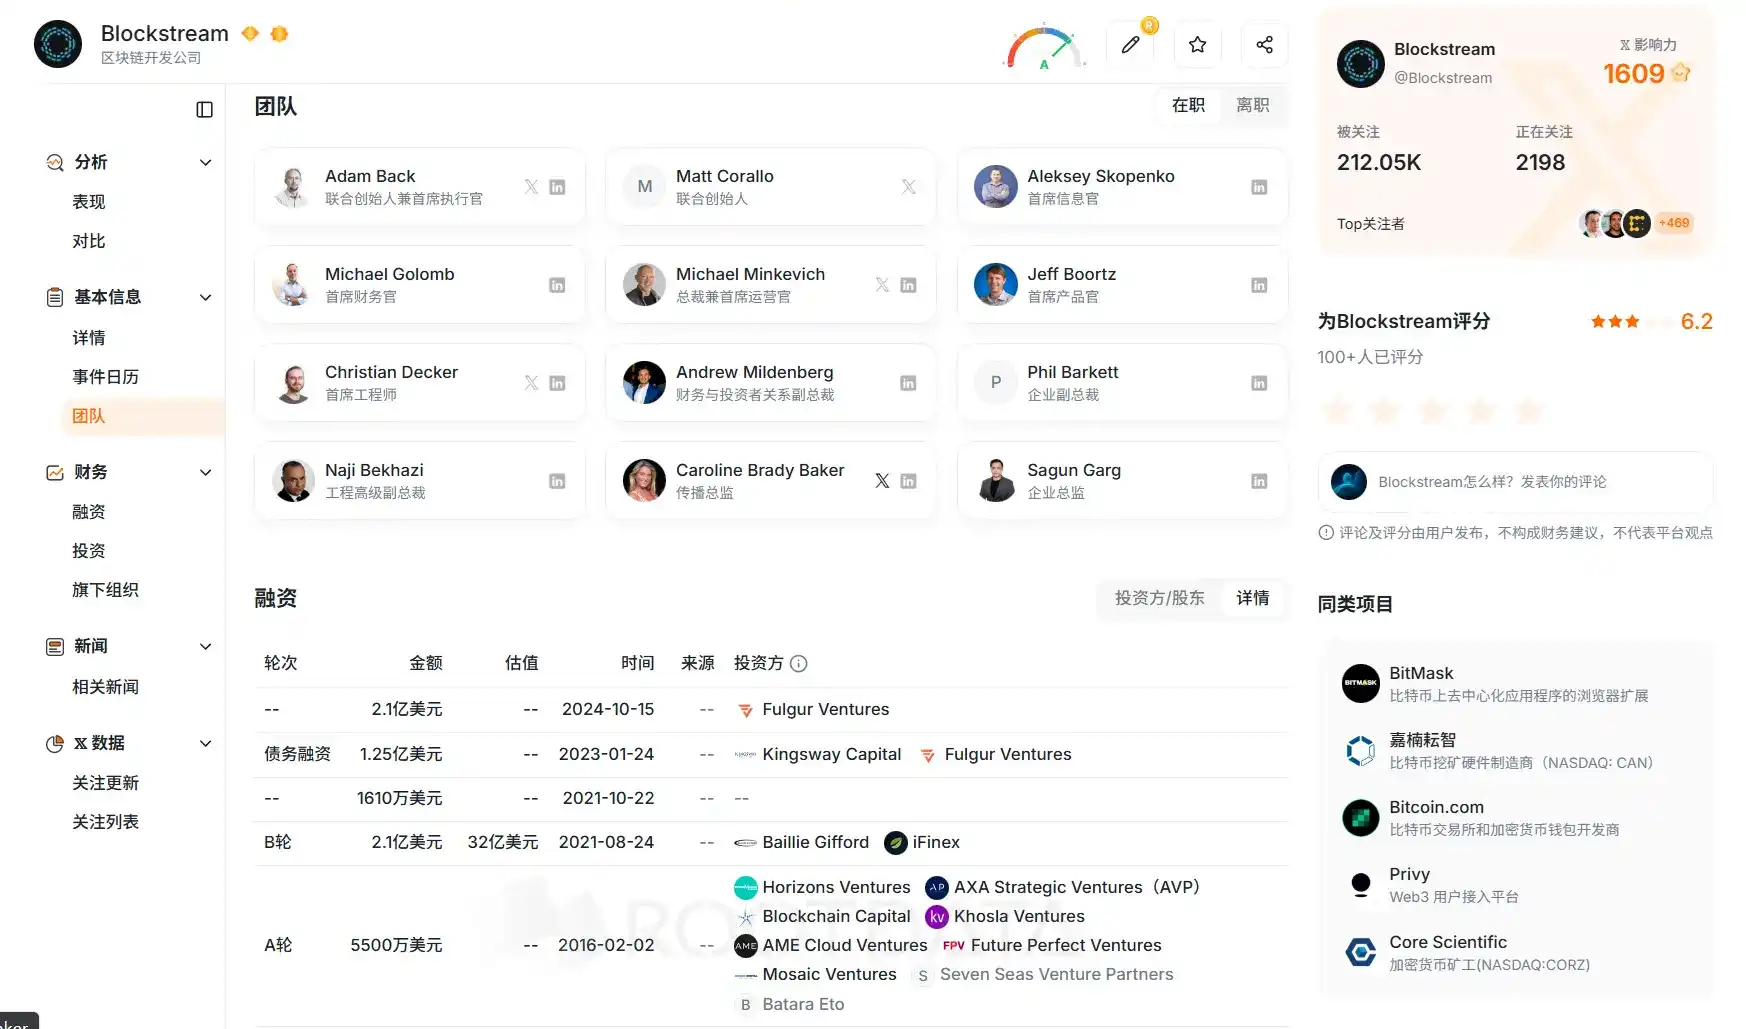Select the 投资方/股东 funding tab
This screenshot has width=1746, height=1029.
click(x=1160, y=598)
